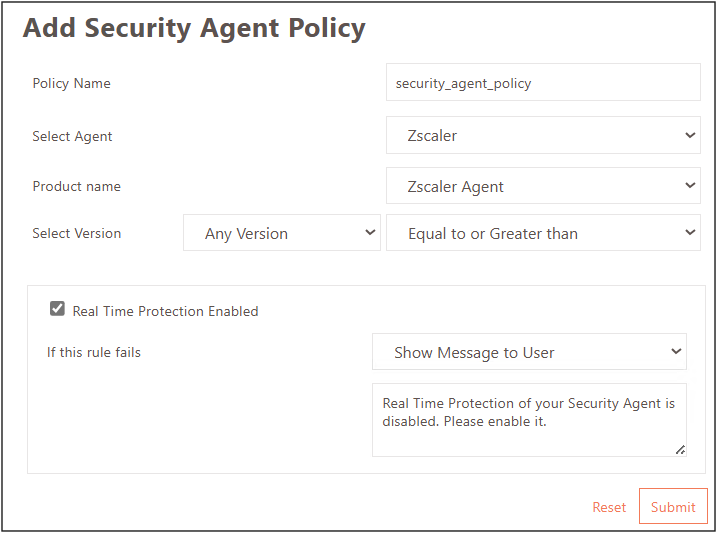Click the Select Version label
This screenshot has height=537, width=716.
pyautogui.click(x=76, y=233)
